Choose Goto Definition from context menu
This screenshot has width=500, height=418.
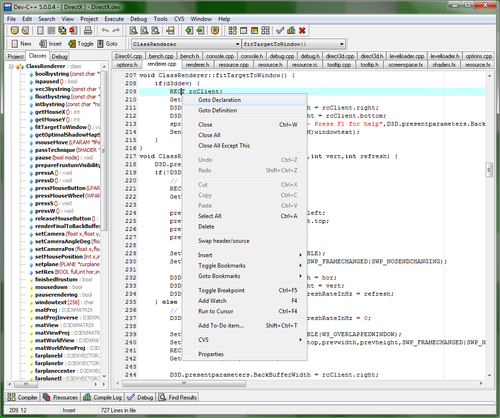(x=245, y=110)
